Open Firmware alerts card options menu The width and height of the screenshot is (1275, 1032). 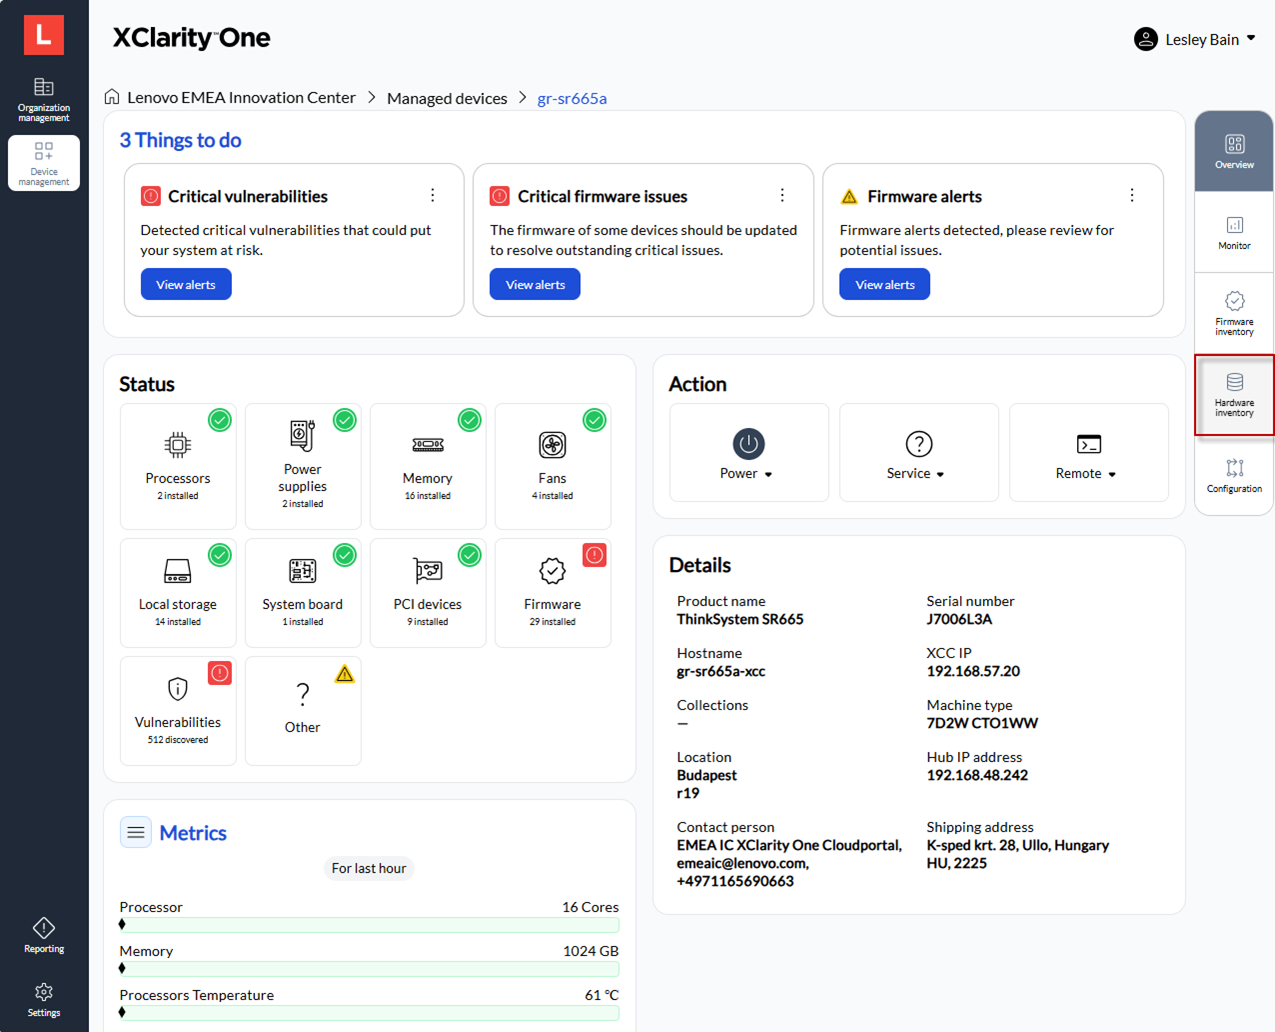(x=1131, y=196)
